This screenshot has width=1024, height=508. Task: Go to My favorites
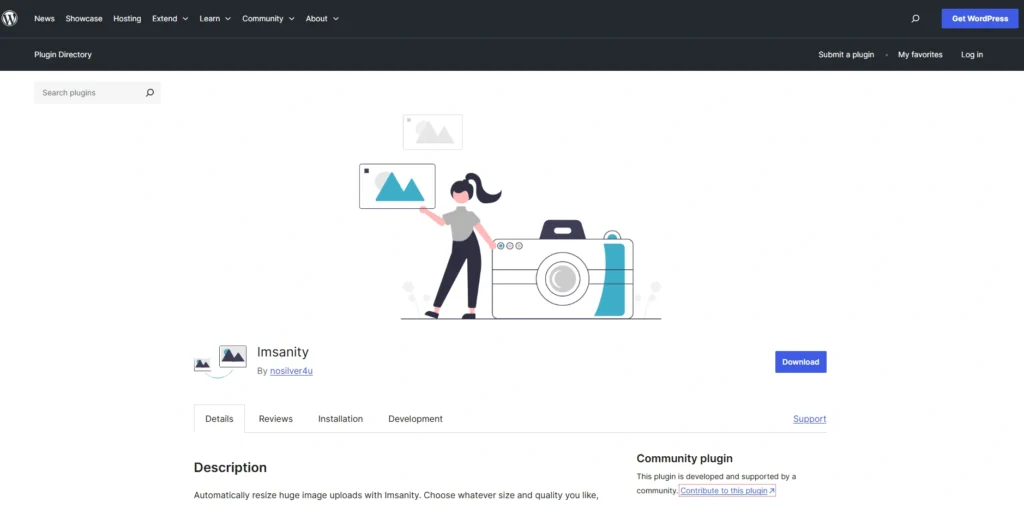[920, 55]
